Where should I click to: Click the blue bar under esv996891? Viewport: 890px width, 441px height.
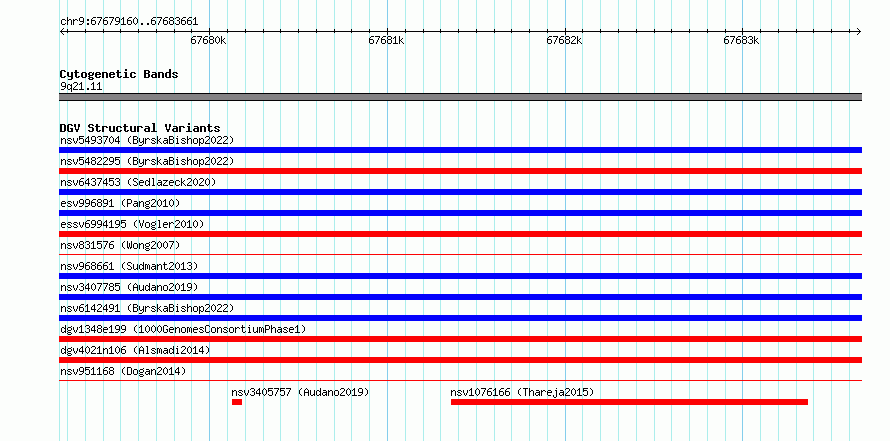460,213
